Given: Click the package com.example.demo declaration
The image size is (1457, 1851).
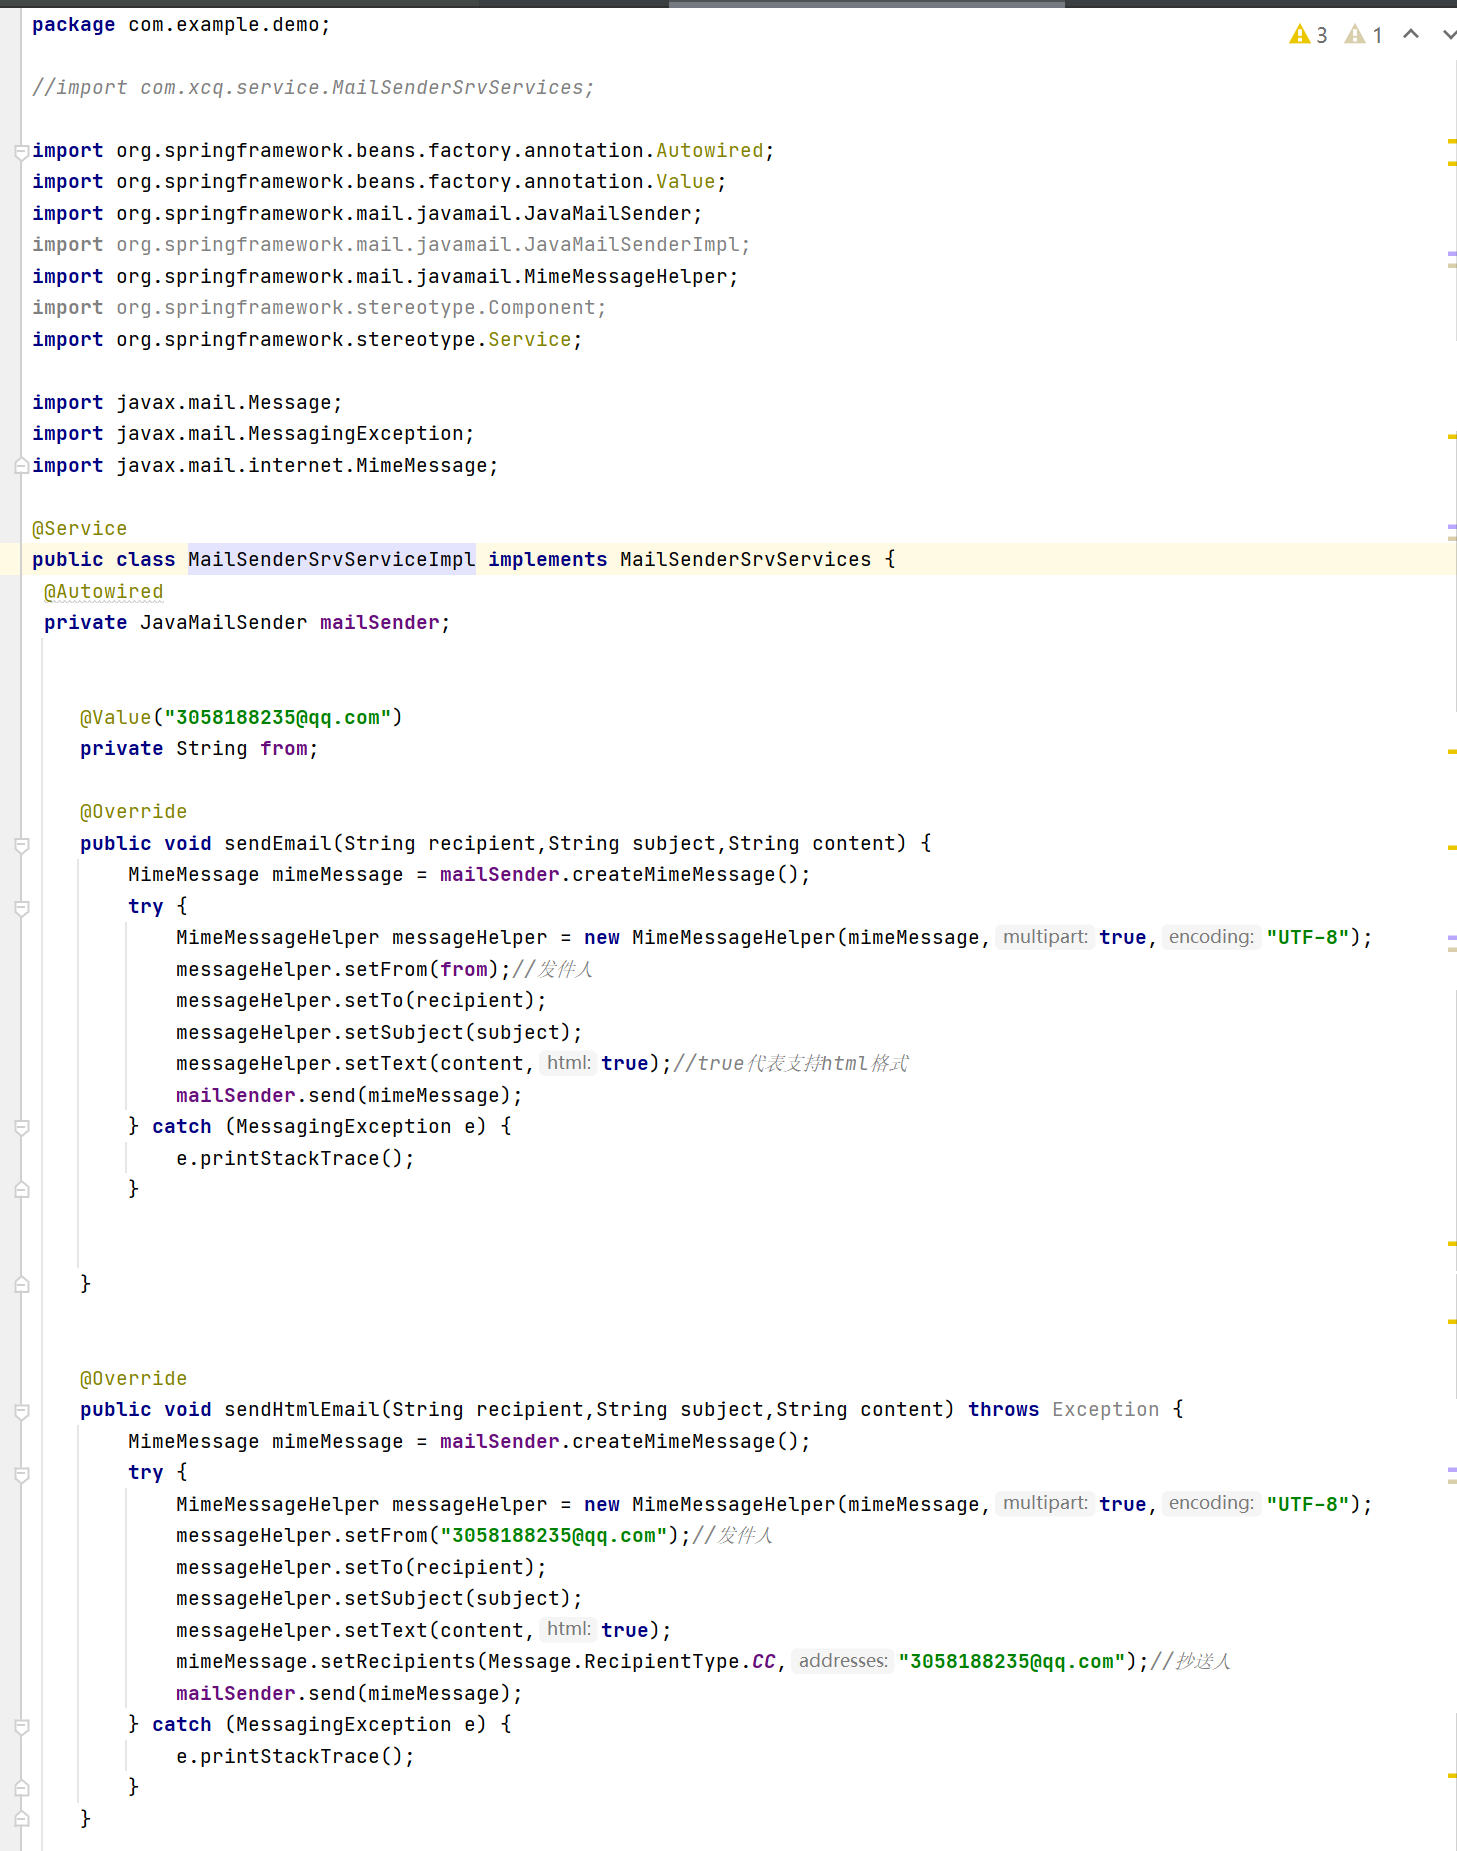Looking at the screenshot, I should coord(181,24).
